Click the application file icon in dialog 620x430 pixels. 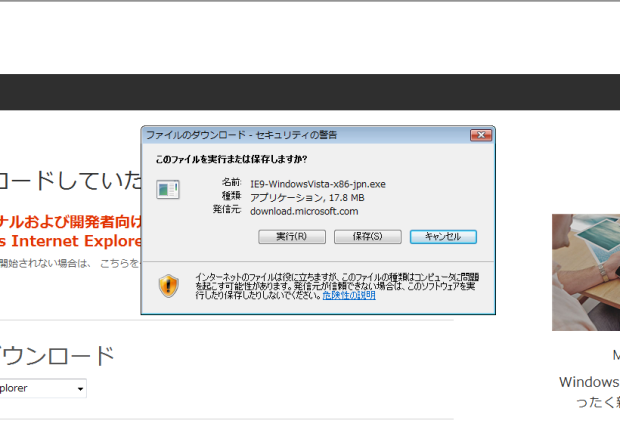tap(168, 189)
